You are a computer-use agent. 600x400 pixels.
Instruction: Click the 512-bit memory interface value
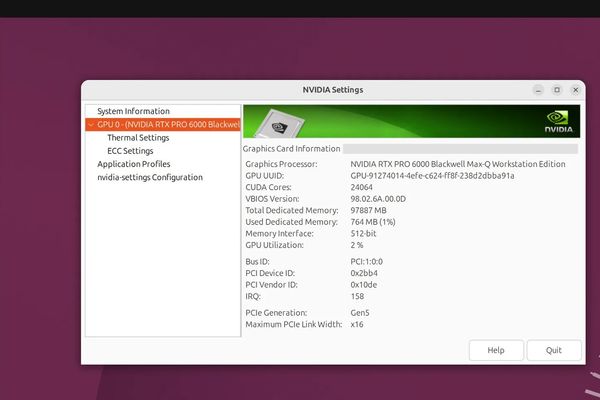point(363,233)
